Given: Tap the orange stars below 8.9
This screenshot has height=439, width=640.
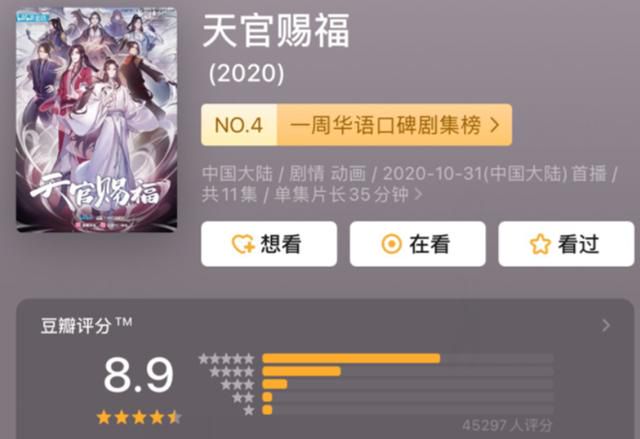Looking at the screenshot, I should point(139,417).
